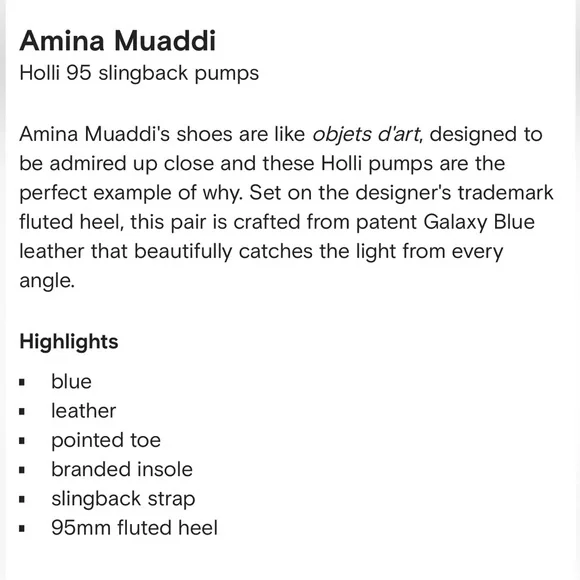Click the bullet marker beside 'blue'
This screenshot has width=580, height=580.
click(22, 382)
